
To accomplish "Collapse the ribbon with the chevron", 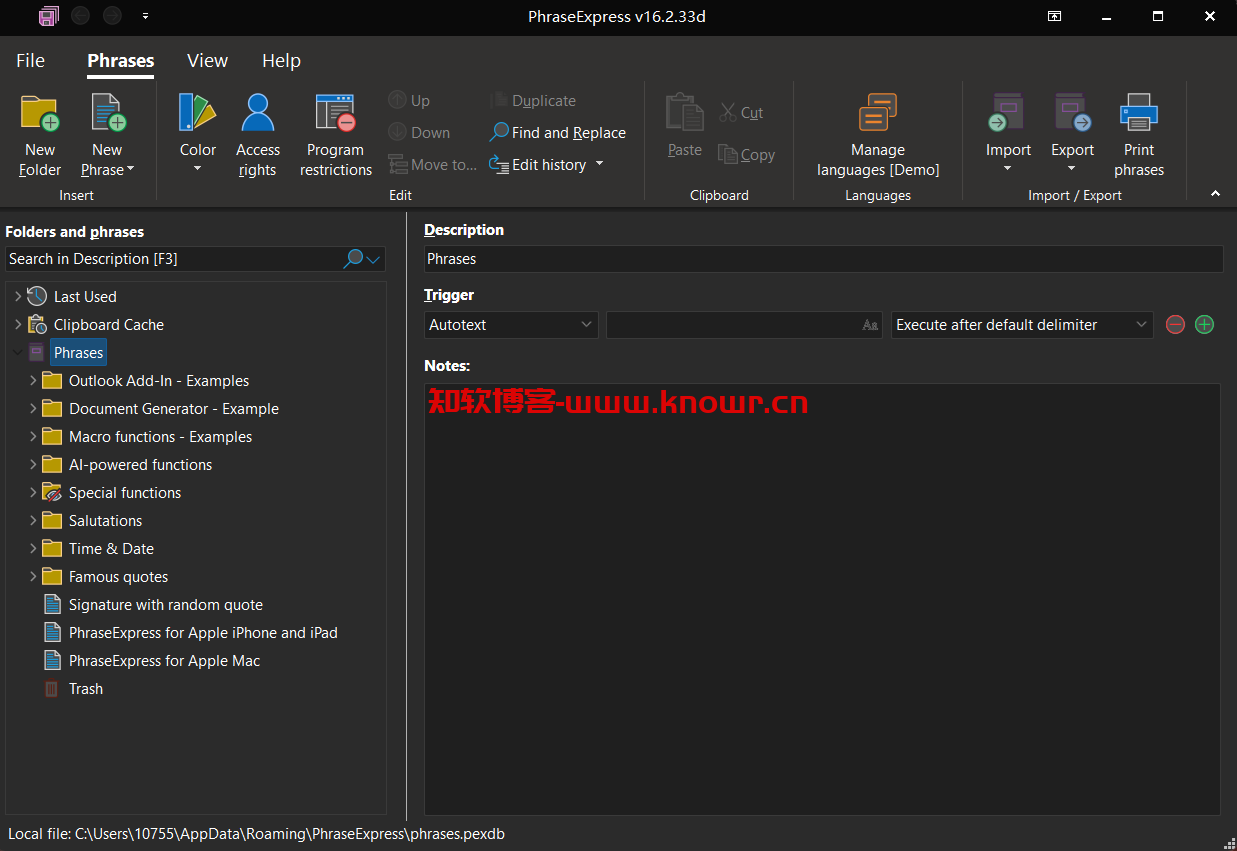I will pos(1215,194).
